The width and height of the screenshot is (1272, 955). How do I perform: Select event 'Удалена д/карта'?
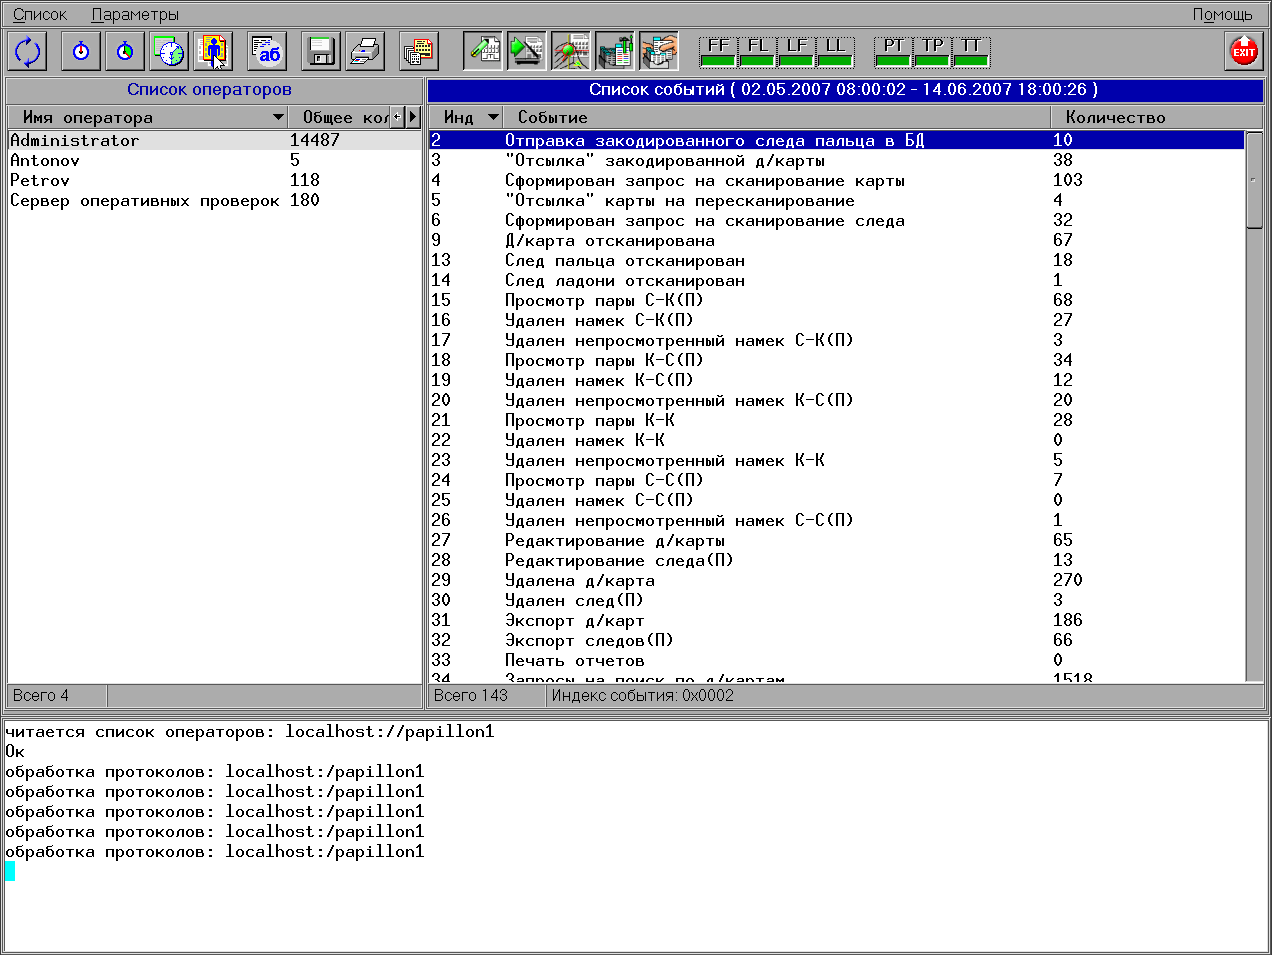pos(837,580)
